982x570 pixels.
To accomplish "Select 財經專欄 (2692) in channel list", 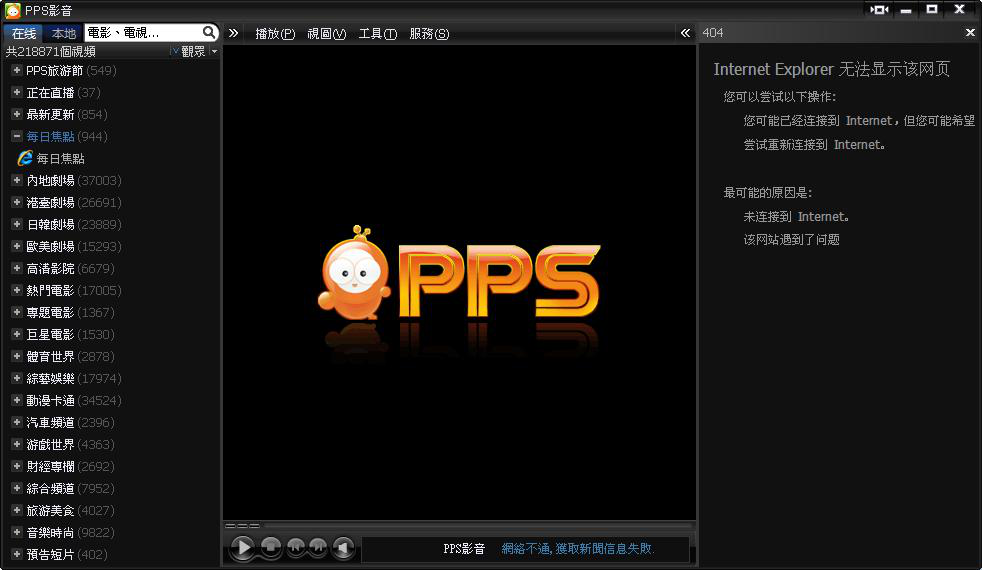I will (x=70, y=466).
